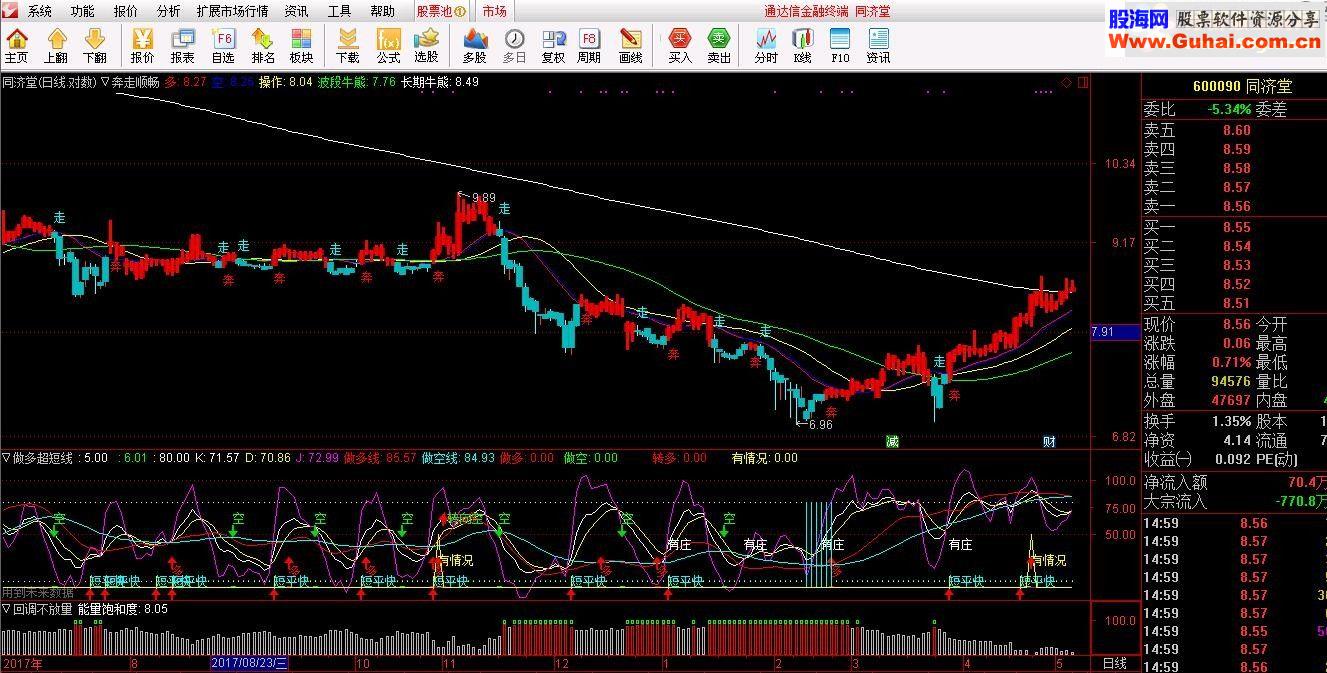Click 能量饱和度 value 8.05
Screen dimensions: 1327x673
(156, 608)
